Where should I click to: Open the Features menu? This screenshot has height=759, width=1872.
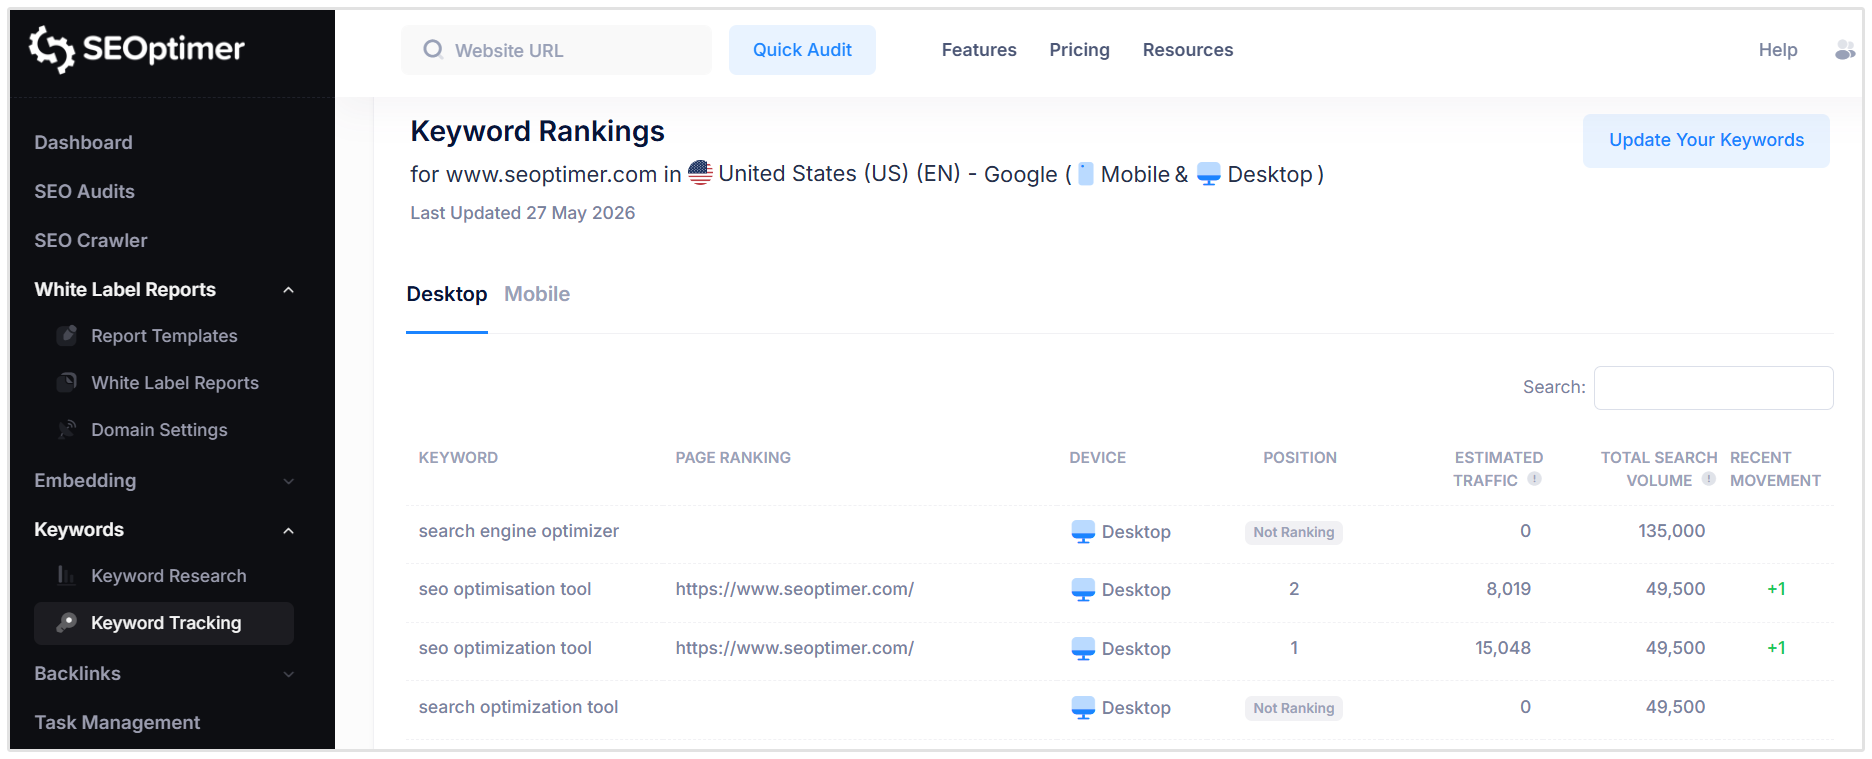(x=979, y=50)
